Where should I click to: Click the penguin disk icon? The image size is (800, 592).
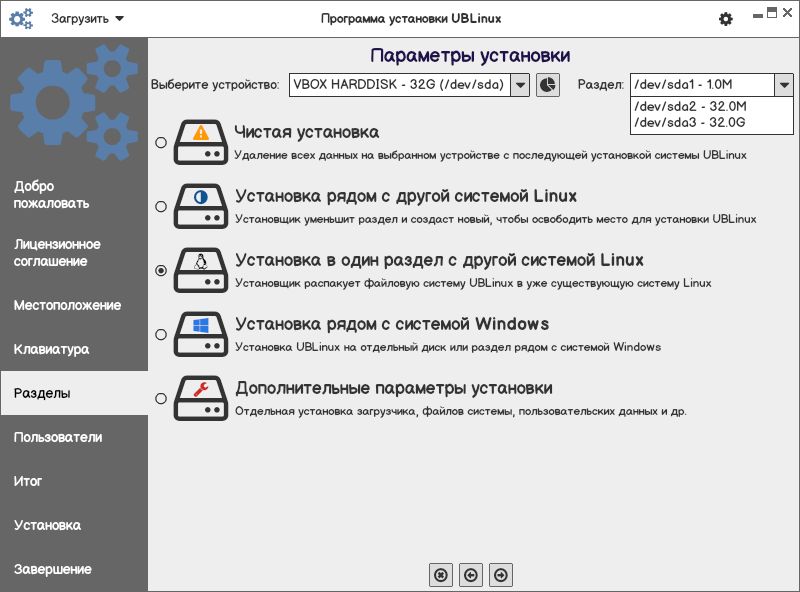pyautogui.click(x=201, y=270)
